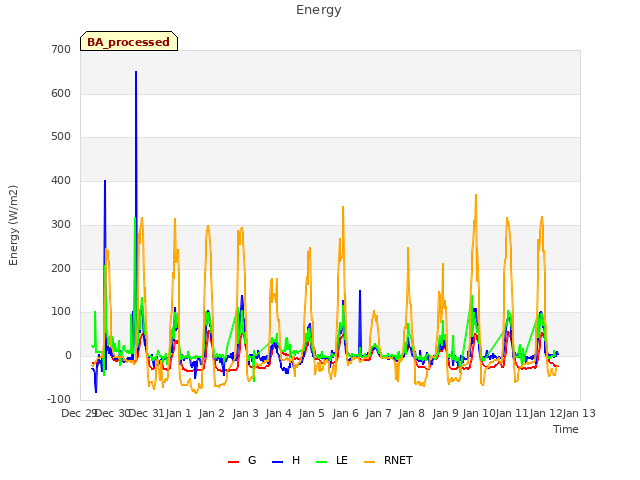
Task: Click the -100 y-axis tick label
Action: 59,399
